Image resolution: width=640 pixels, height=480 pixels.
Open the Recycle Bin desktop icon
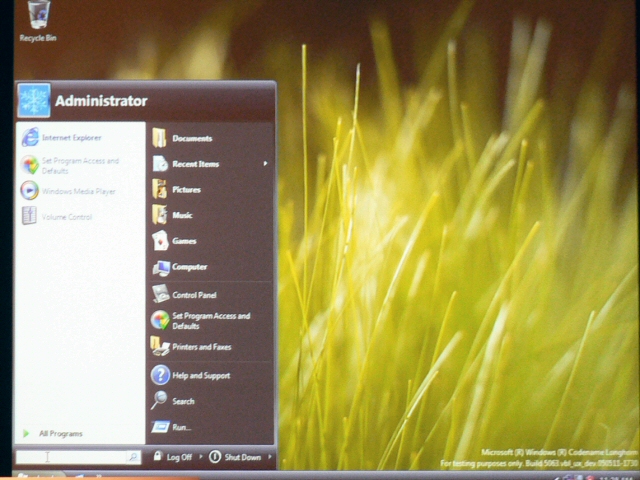[x=38, y=21]
